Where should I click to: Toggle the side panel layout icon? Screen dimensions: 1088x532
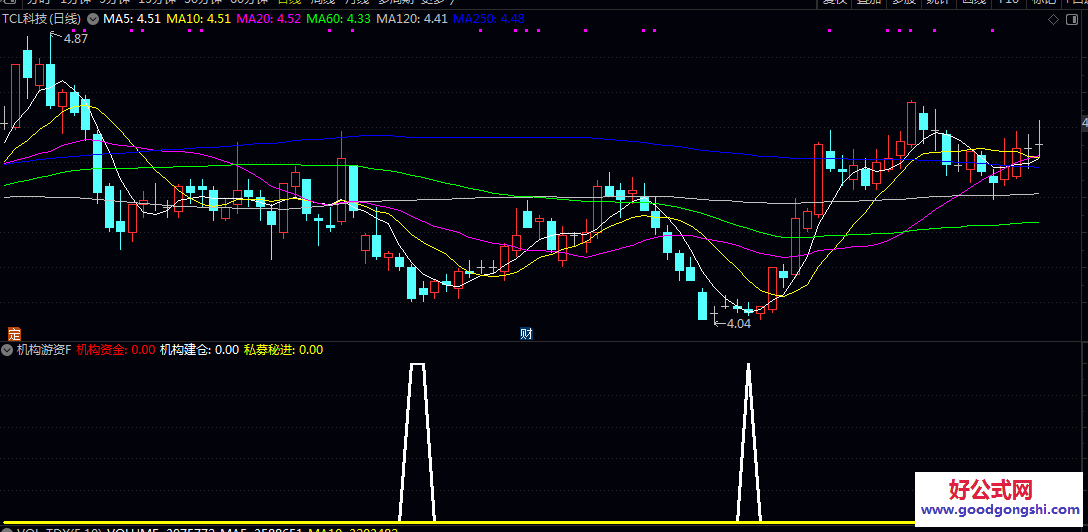click(x=1074, y=19)
